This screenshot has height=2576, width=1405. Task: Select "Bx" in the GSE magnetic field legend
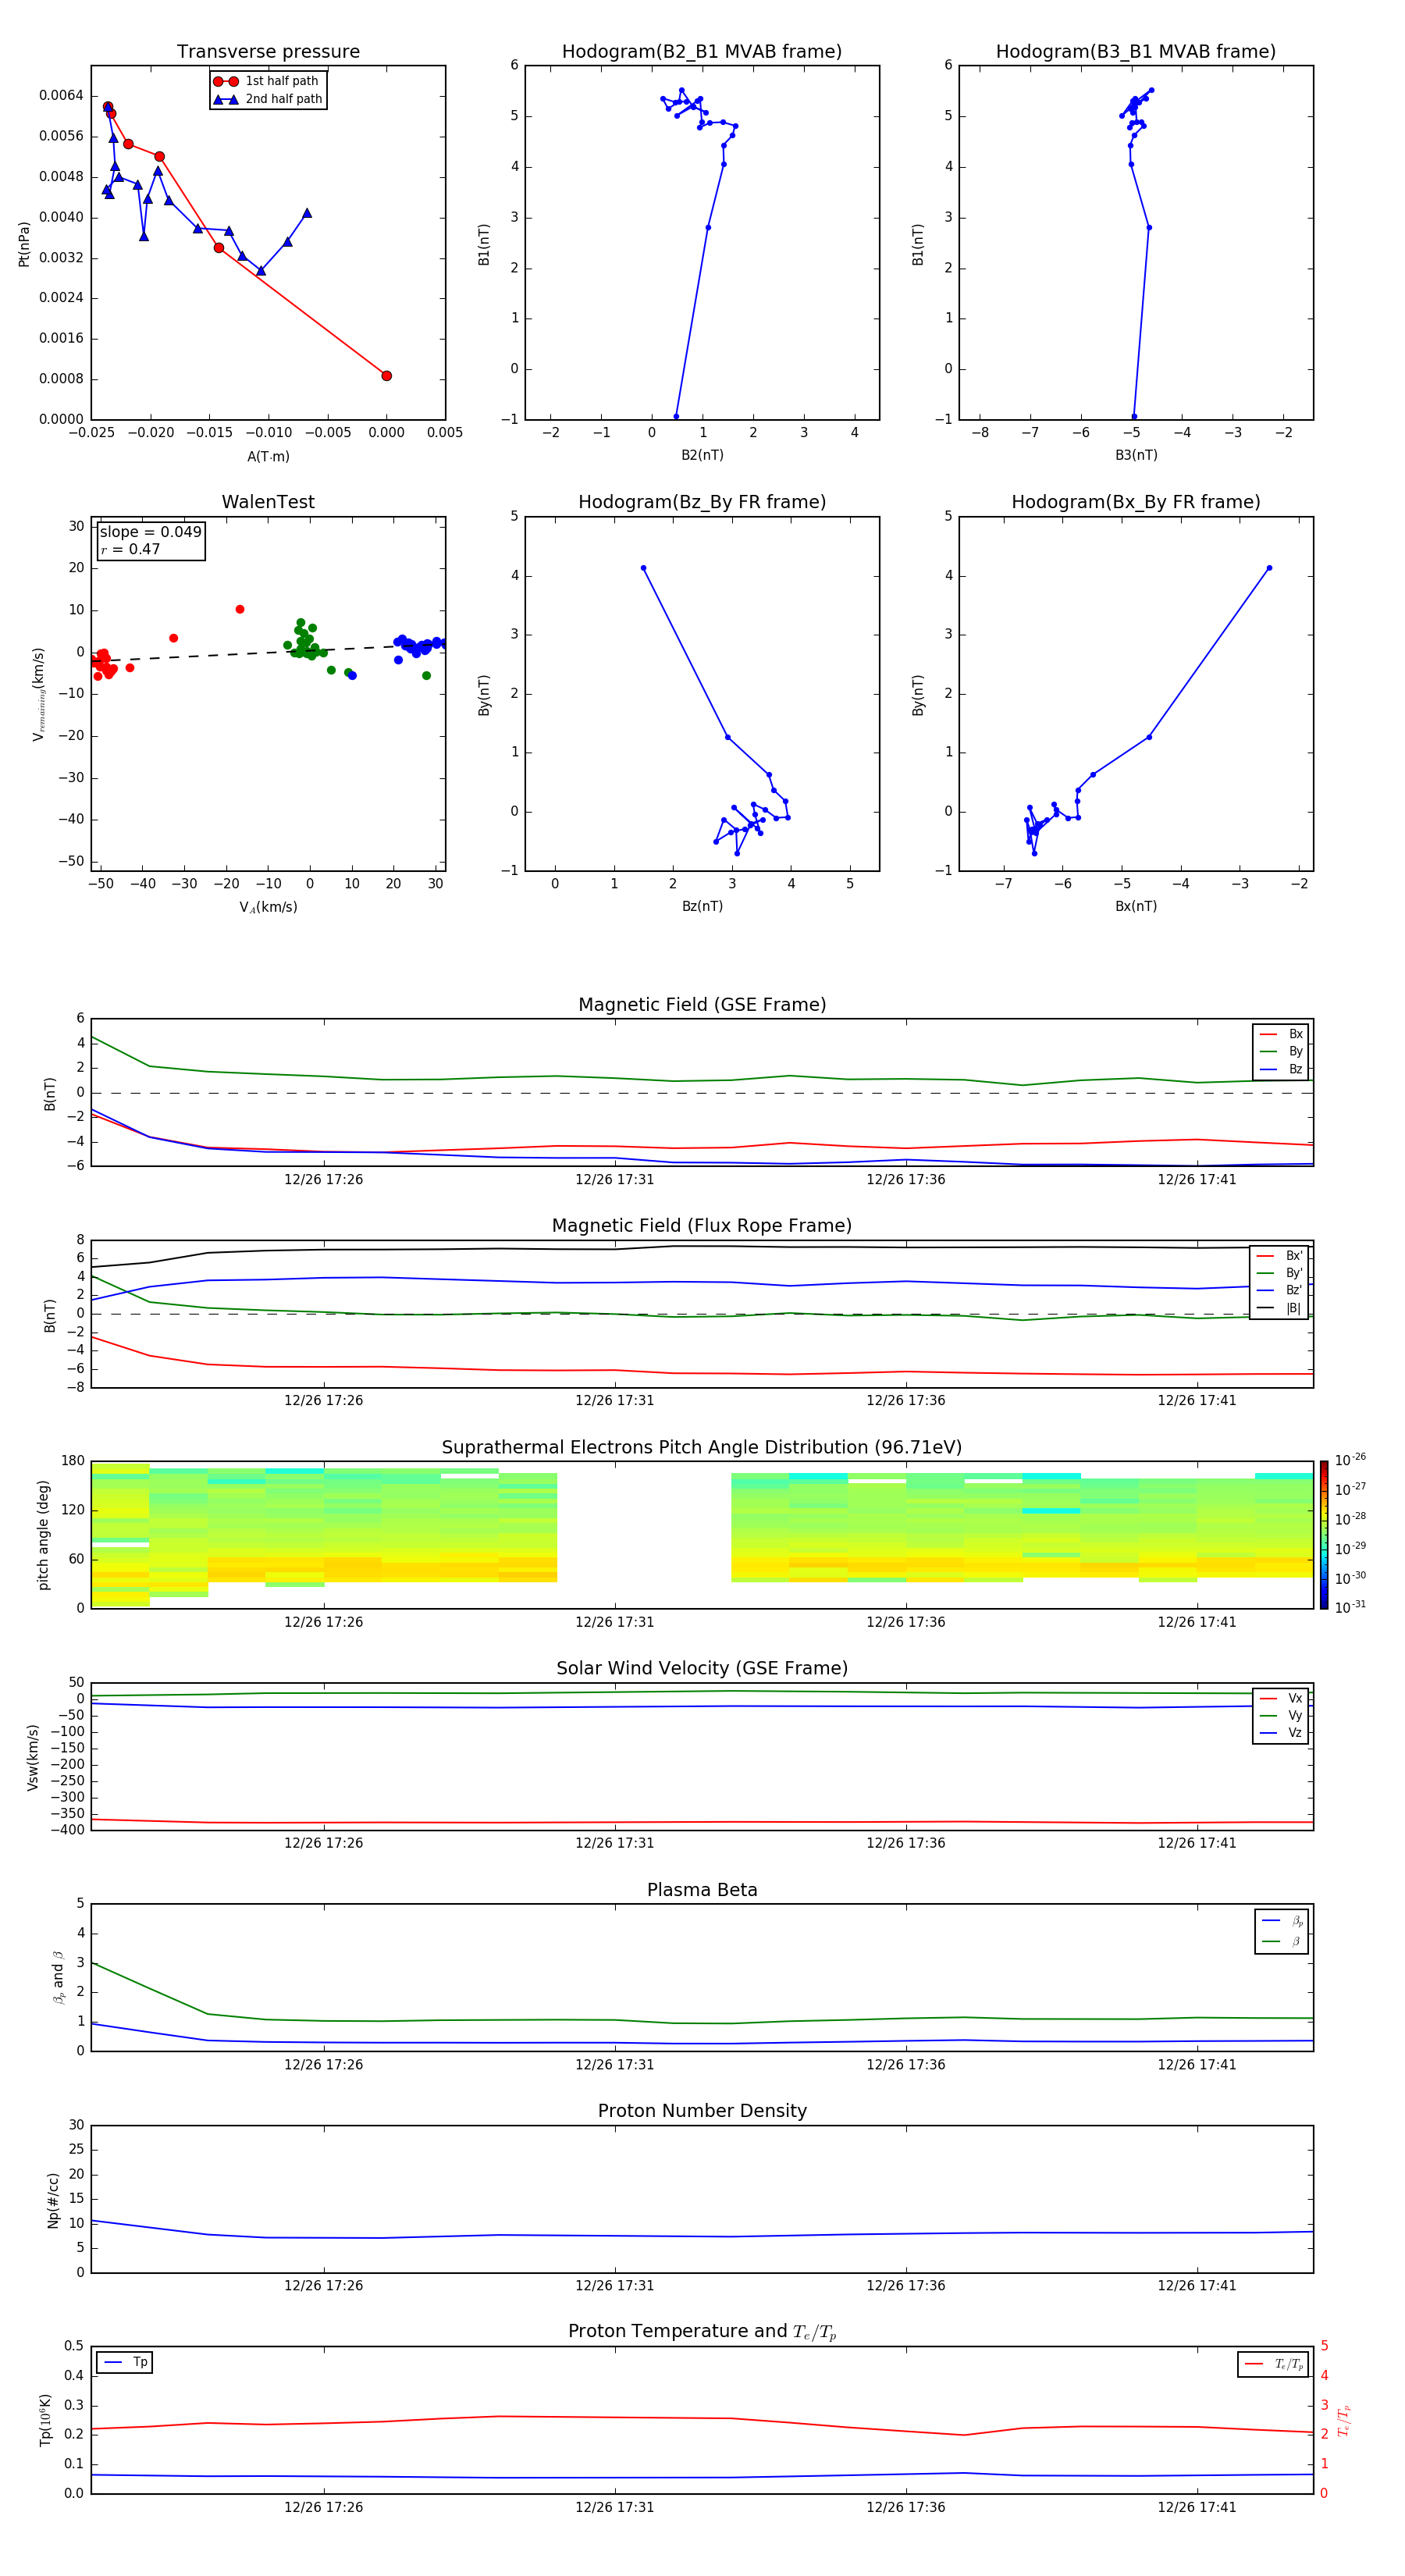tap(1282, 1034)
